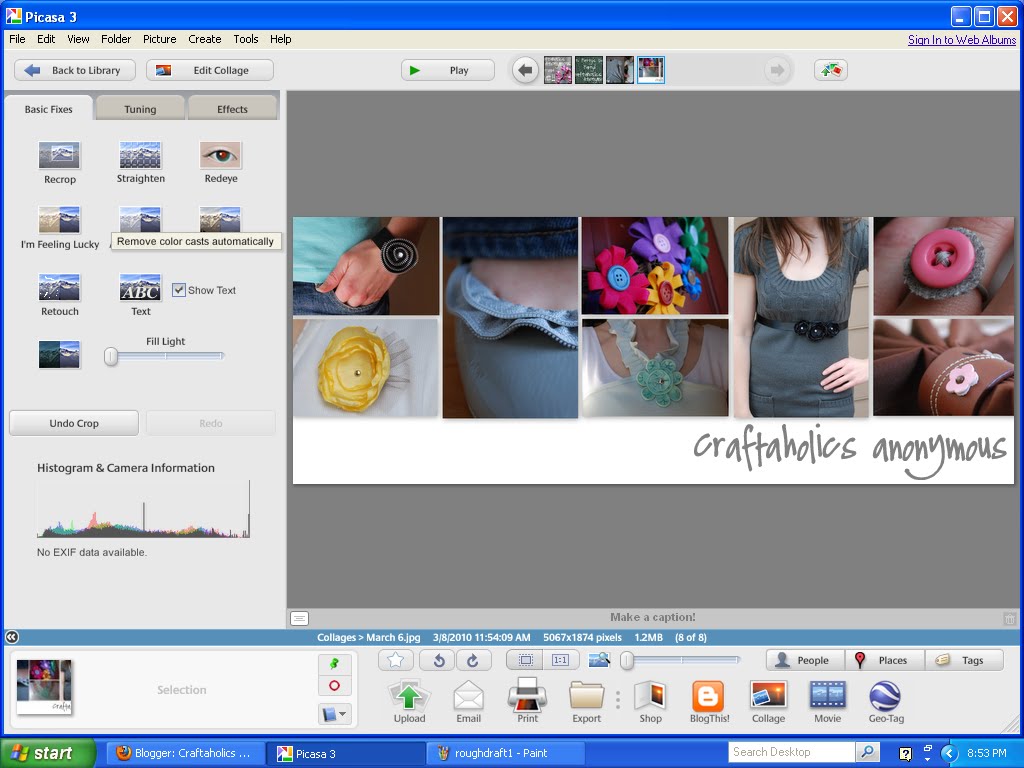Print the photo with printer icon
Image resolution: width=1024 pixels, height=768 pixels.
click(528, 694)
